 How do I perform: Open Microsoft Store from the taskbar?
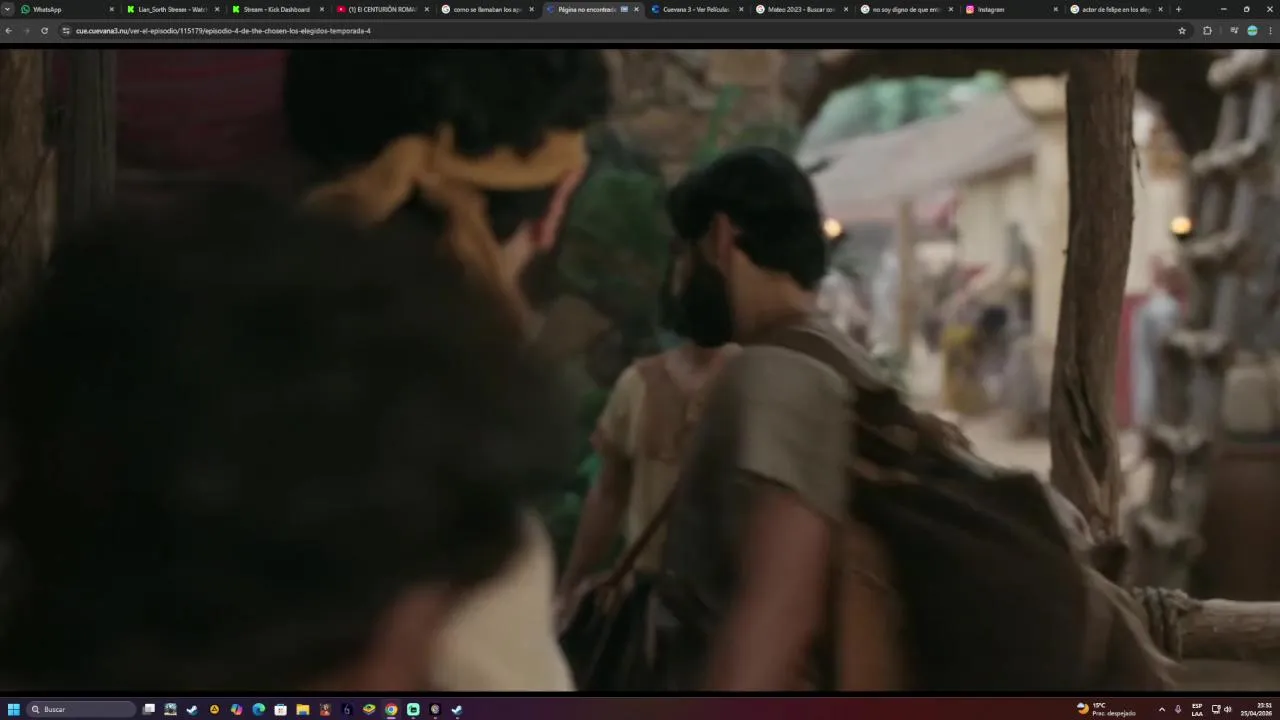(280, 709)
